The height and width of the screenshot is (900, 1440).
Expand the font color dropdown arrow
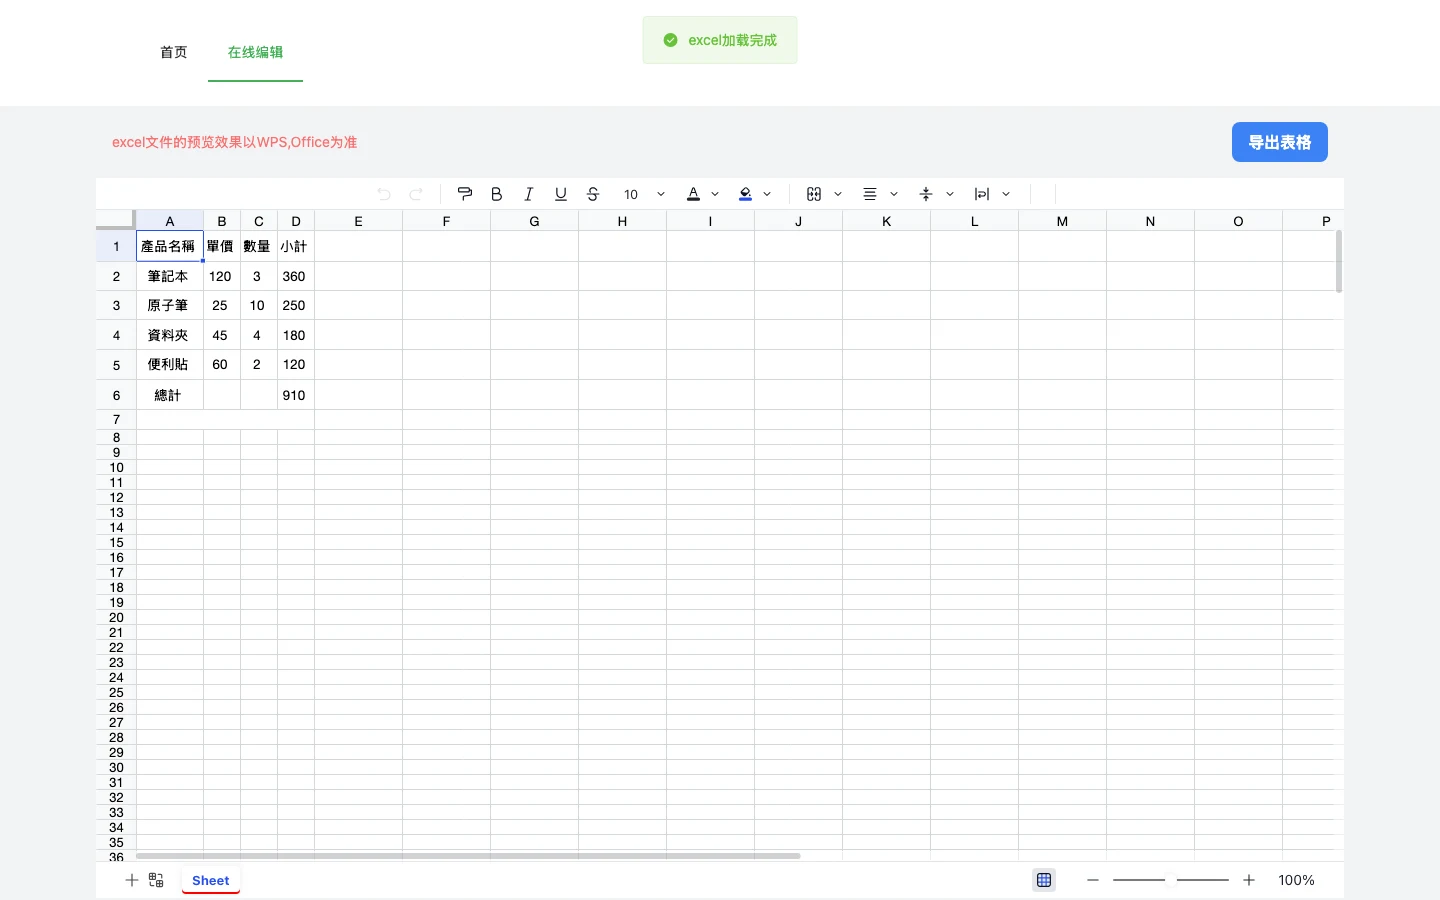point(715,194)
